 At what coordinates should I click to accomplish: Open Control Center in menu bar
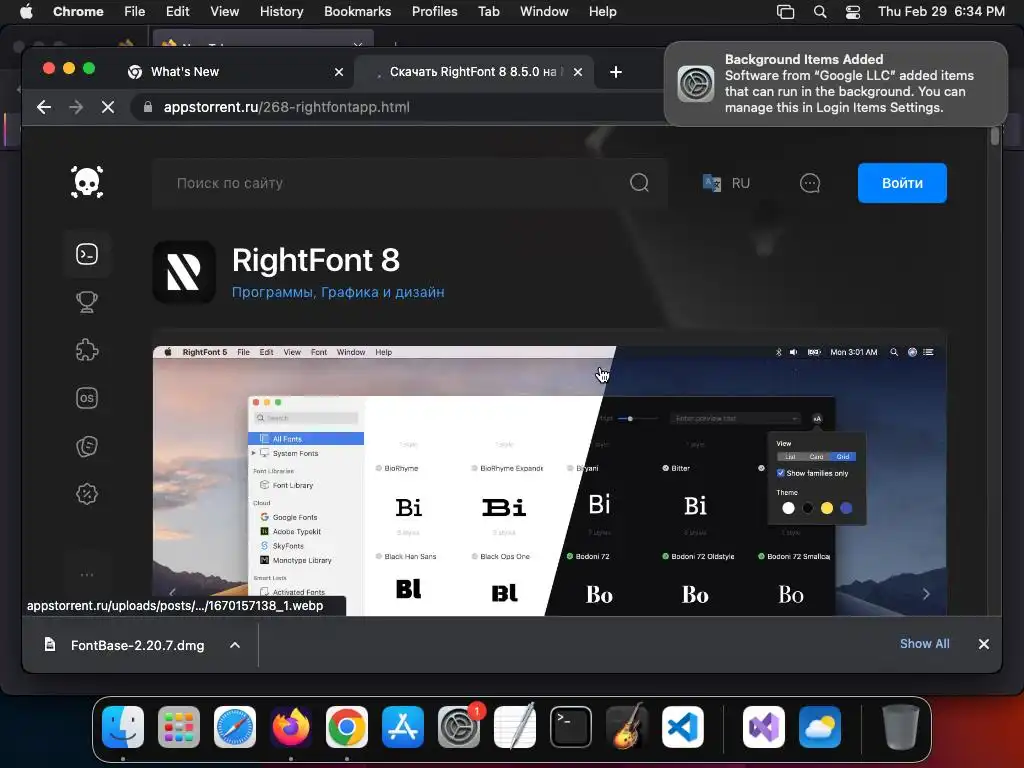pos(852,12)
